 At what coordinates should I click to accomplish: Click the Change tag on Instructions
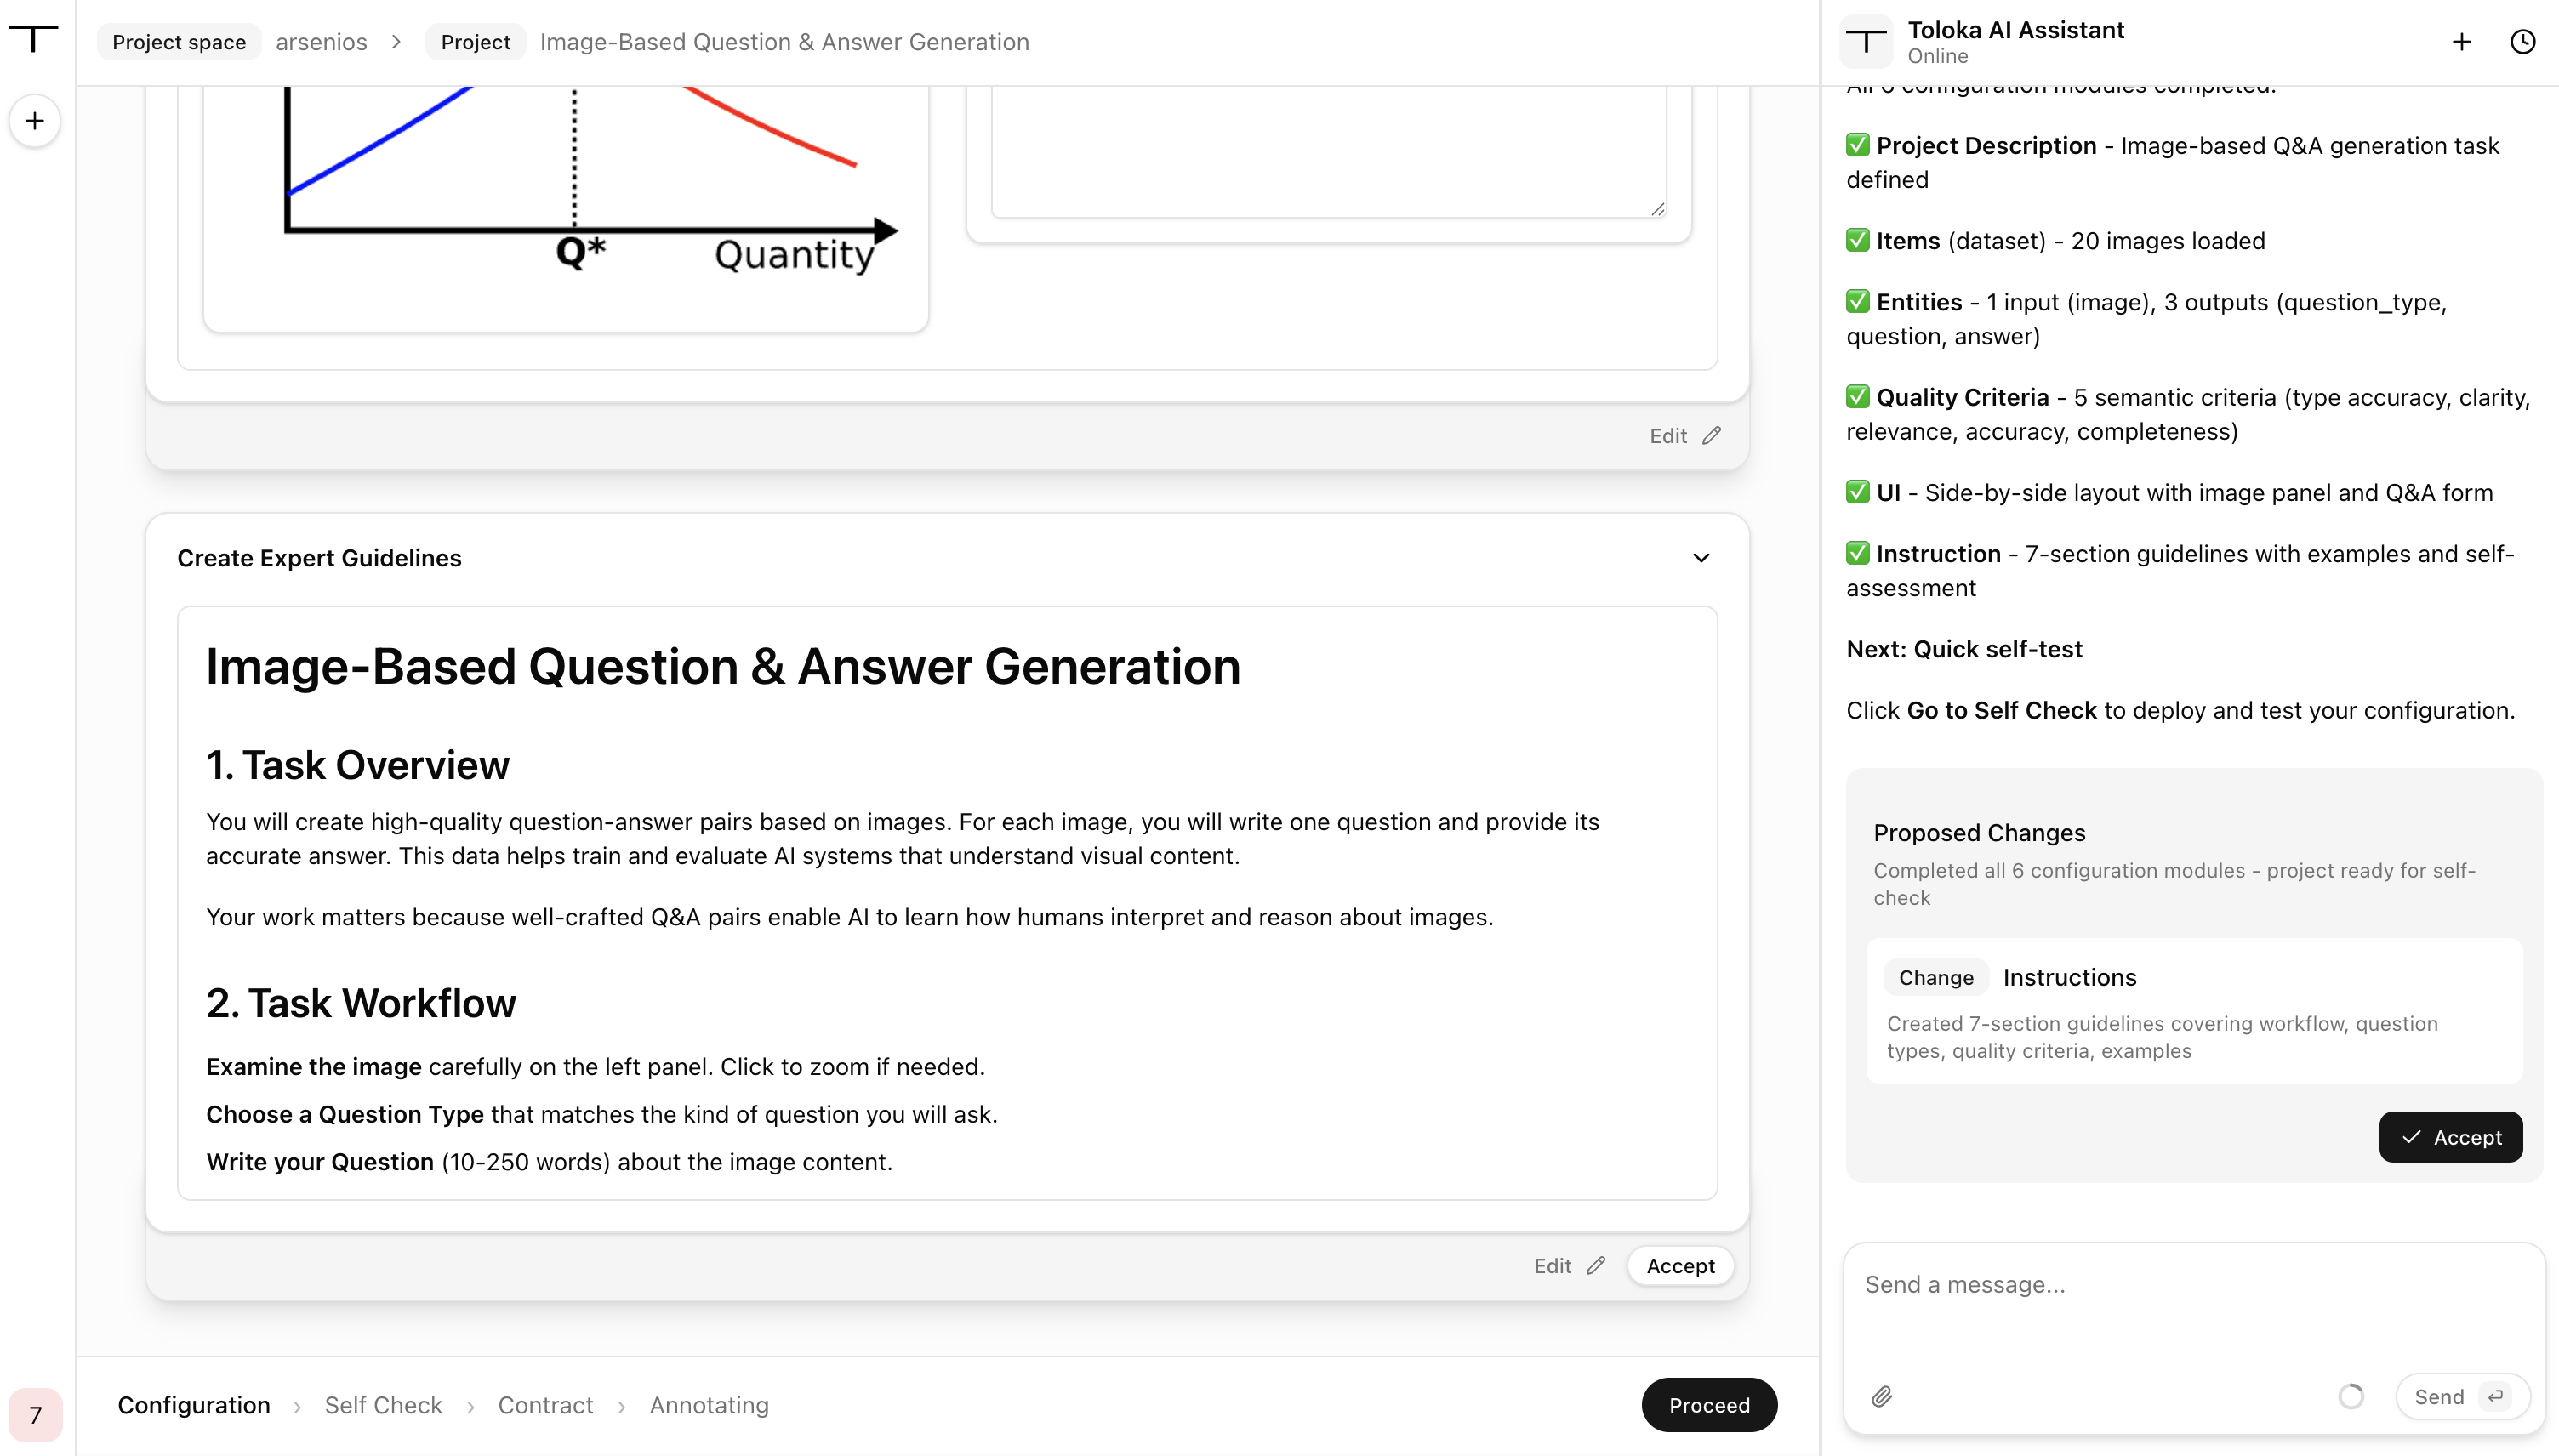pyautogui.click(x=1935, y=977)
